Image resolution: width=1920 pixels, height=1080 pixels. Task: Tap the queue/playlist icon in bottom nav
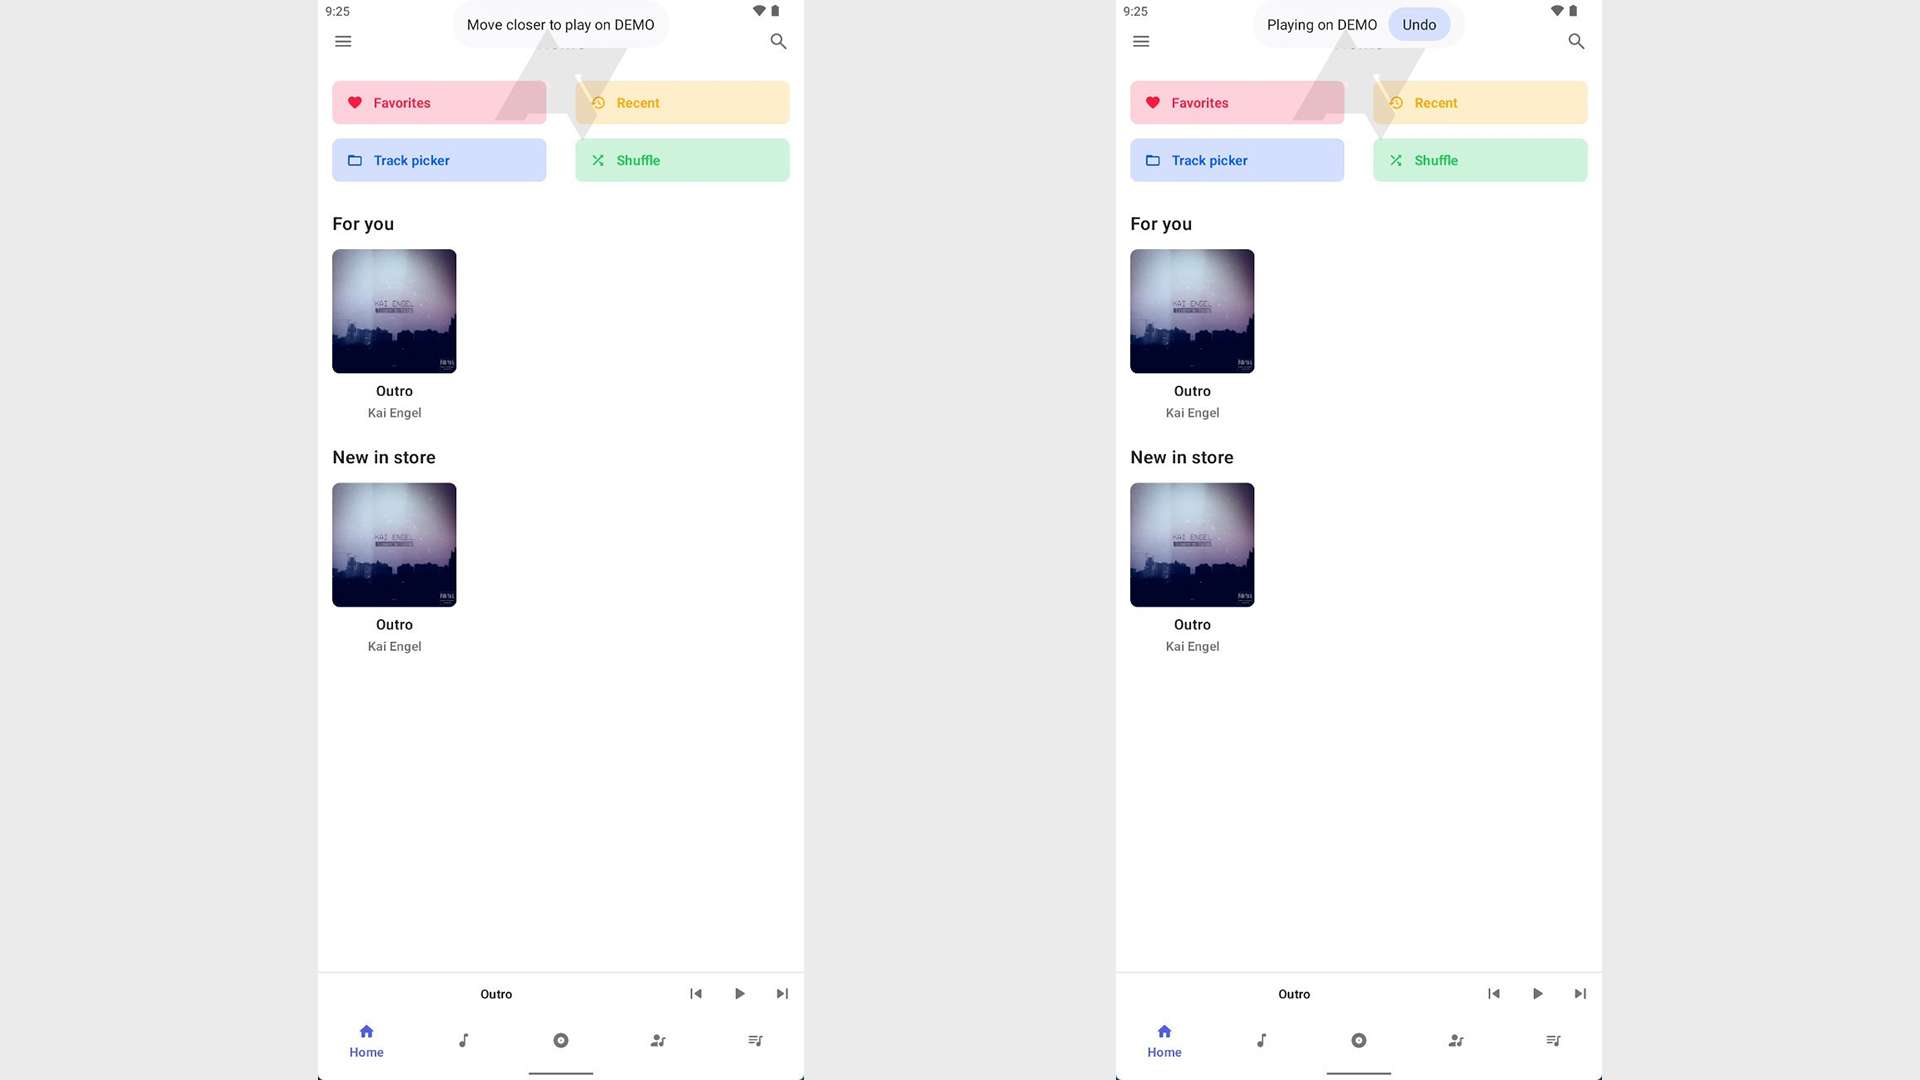tap(754, 1040)
